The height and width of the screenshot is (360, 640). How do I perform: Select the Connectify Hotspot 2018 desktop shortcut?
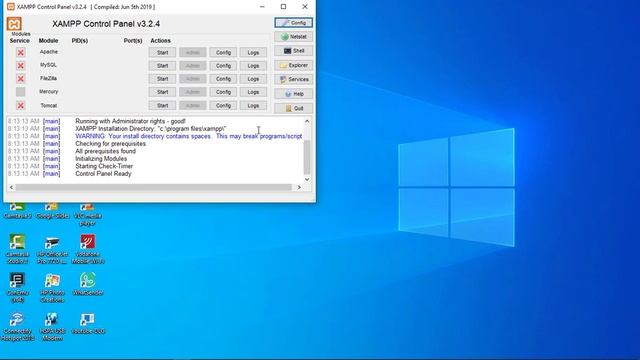[x=17, y=327]
